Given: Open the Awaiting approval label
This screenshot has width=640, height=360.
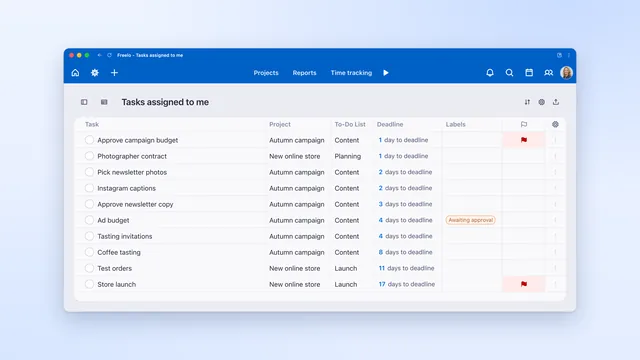Looking at the screenshot, I should pyautogui.click(x=471, y=220).
